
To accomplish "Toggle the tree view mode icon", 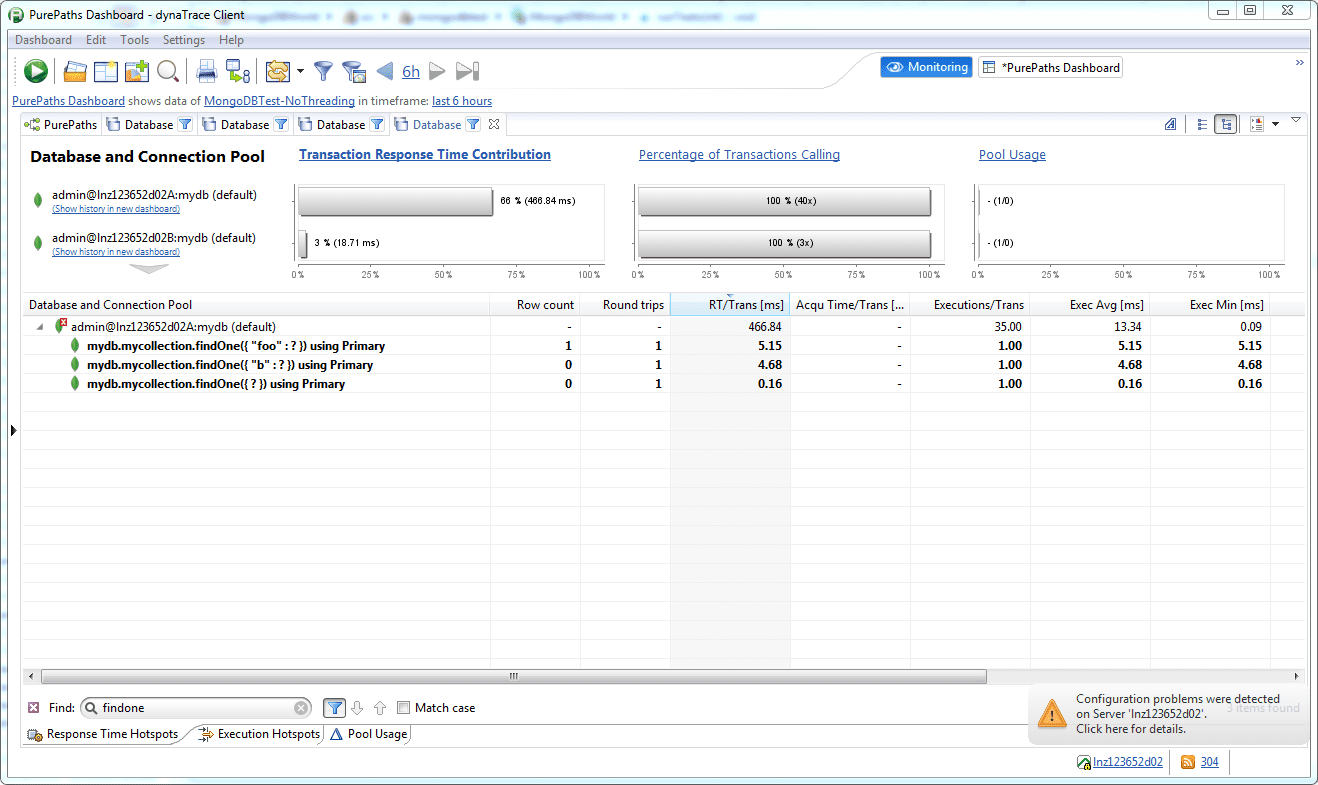I will [1225, 125].
